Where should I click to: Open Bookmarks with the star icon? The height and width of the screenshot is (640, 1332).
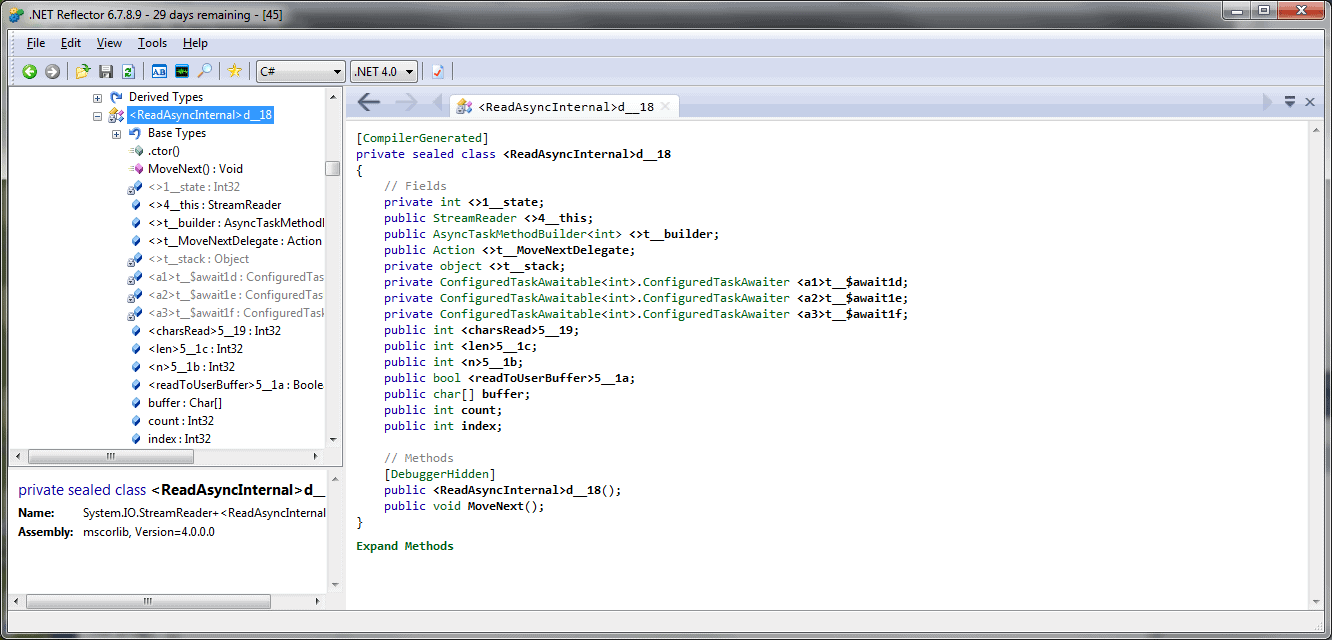tap(234, 71)
